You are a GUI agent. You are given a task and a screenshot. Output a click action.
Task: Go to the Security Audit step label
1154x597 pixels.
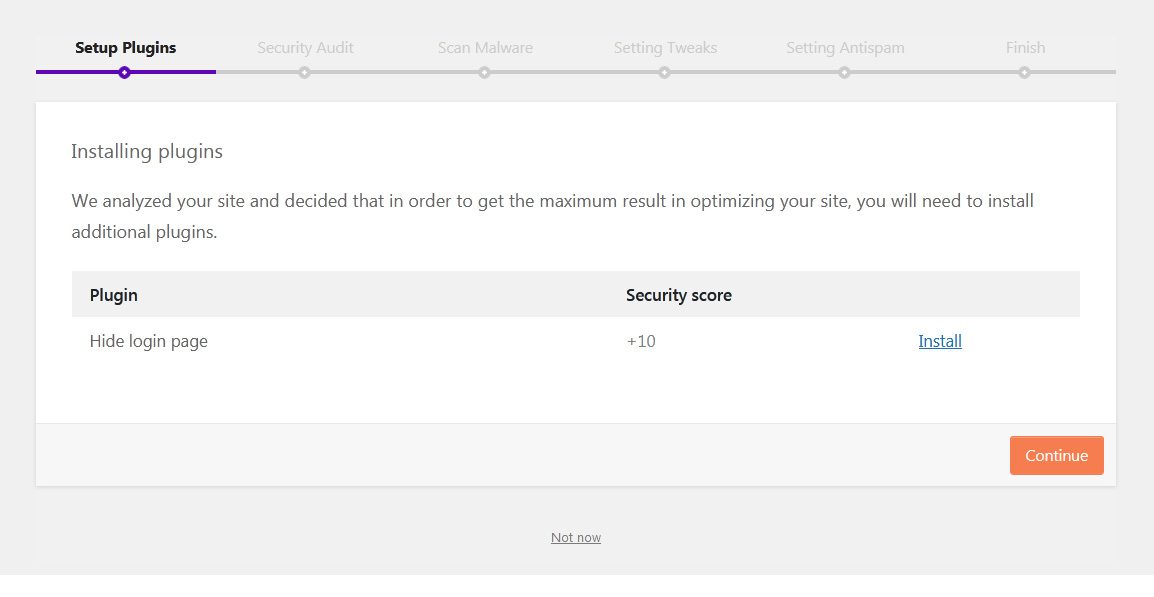point(305,48)
